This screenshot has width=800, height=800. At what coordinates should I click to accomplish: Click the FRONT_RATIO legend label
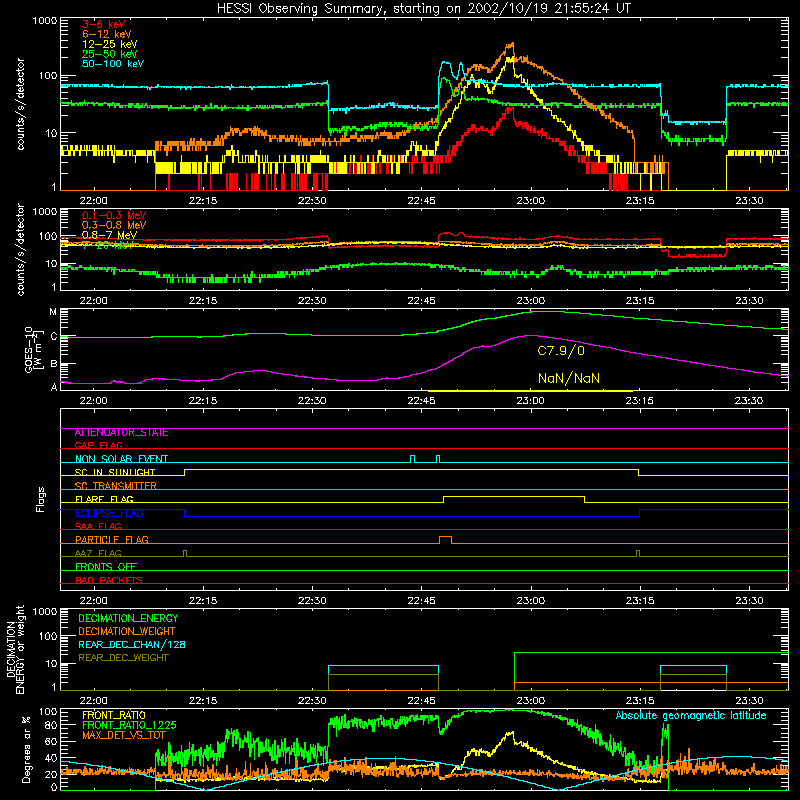(114, 715)
